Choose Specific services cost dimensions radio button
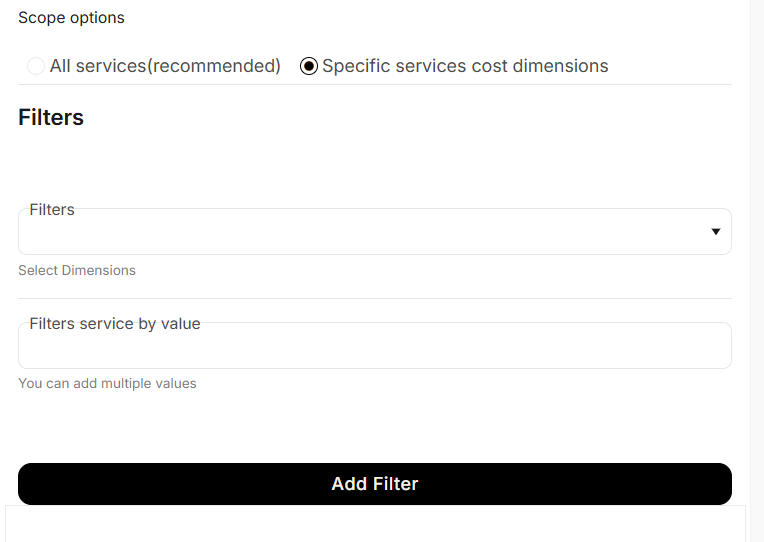 pos(309,66)
